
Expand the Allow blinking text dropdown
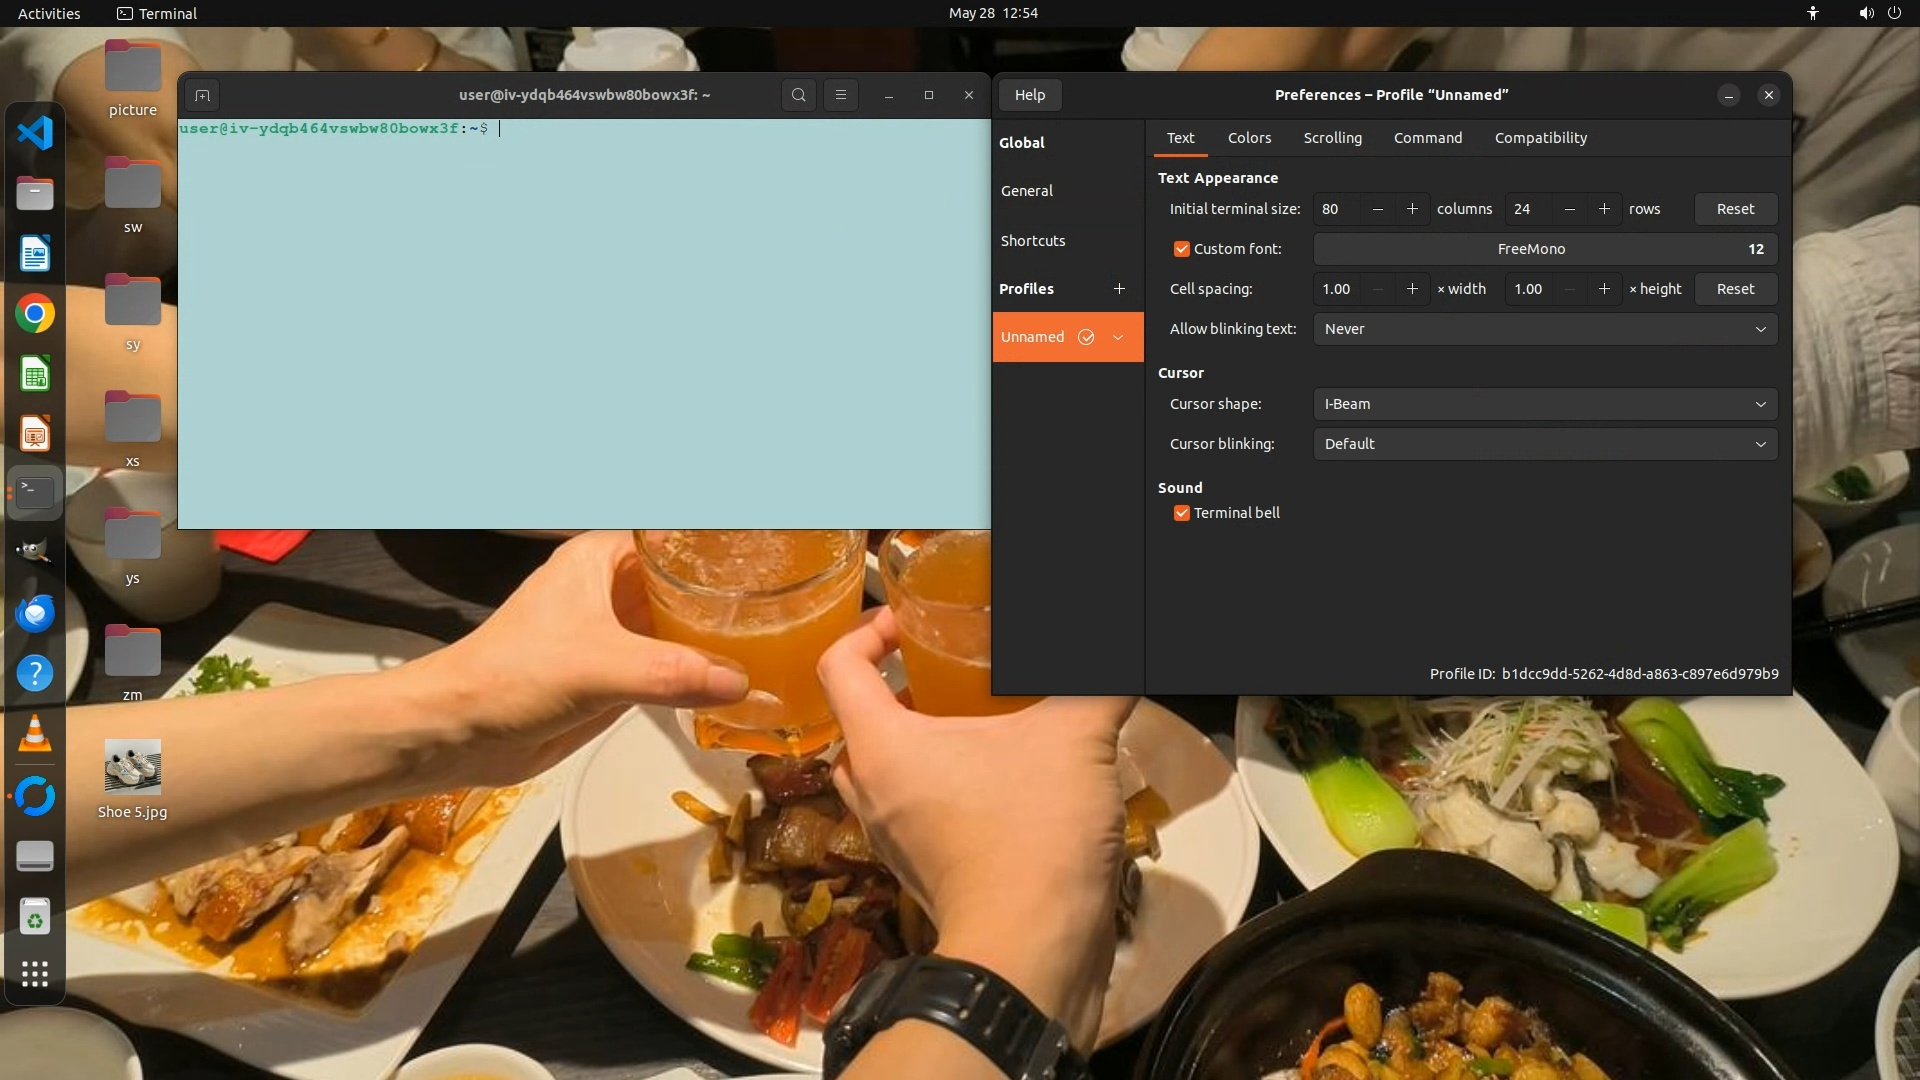(x=1544, y=329)
